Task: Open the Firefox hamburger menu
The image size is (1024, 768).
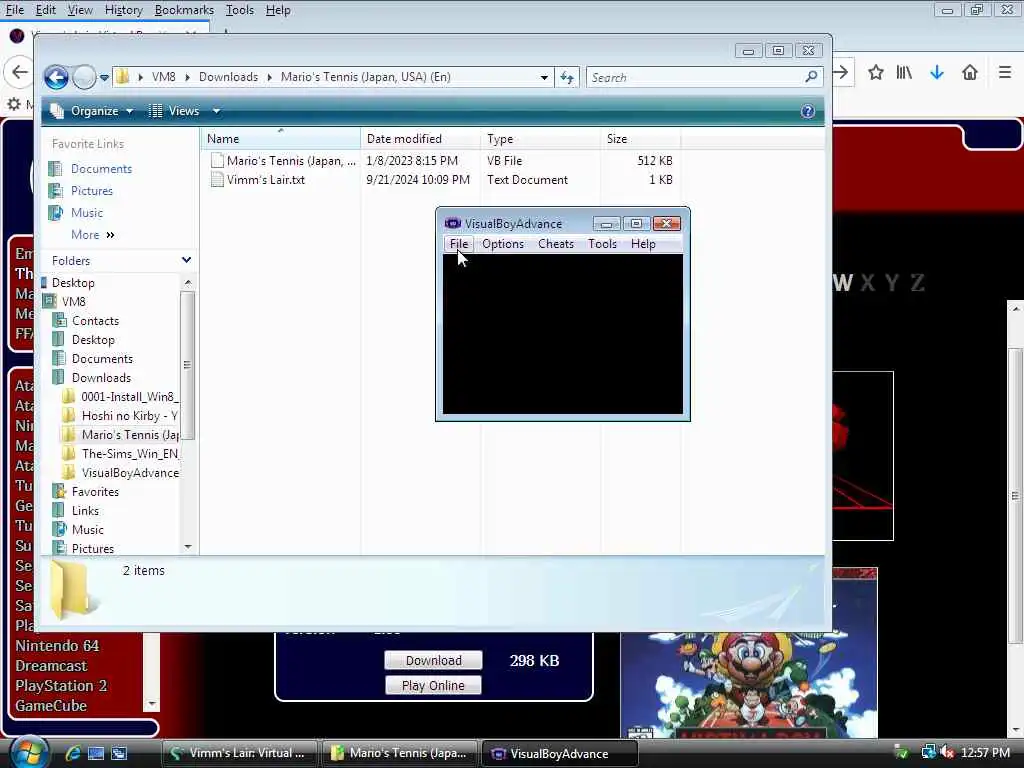Action: (1005, 72)
